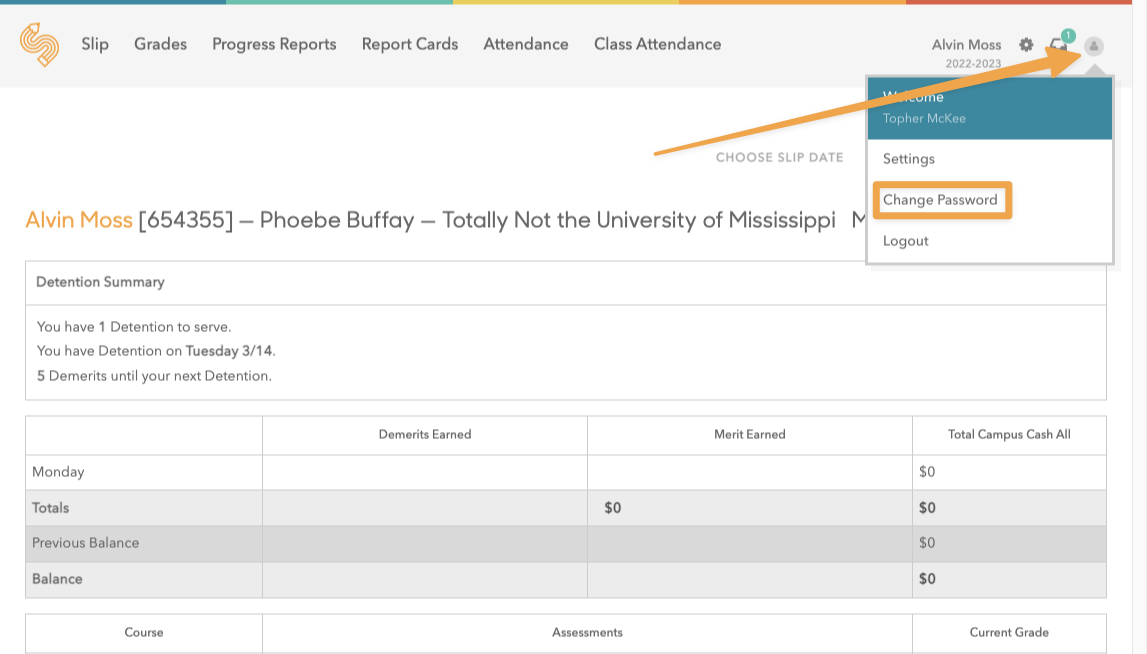Click the green notification badge

coord(1068,36)
